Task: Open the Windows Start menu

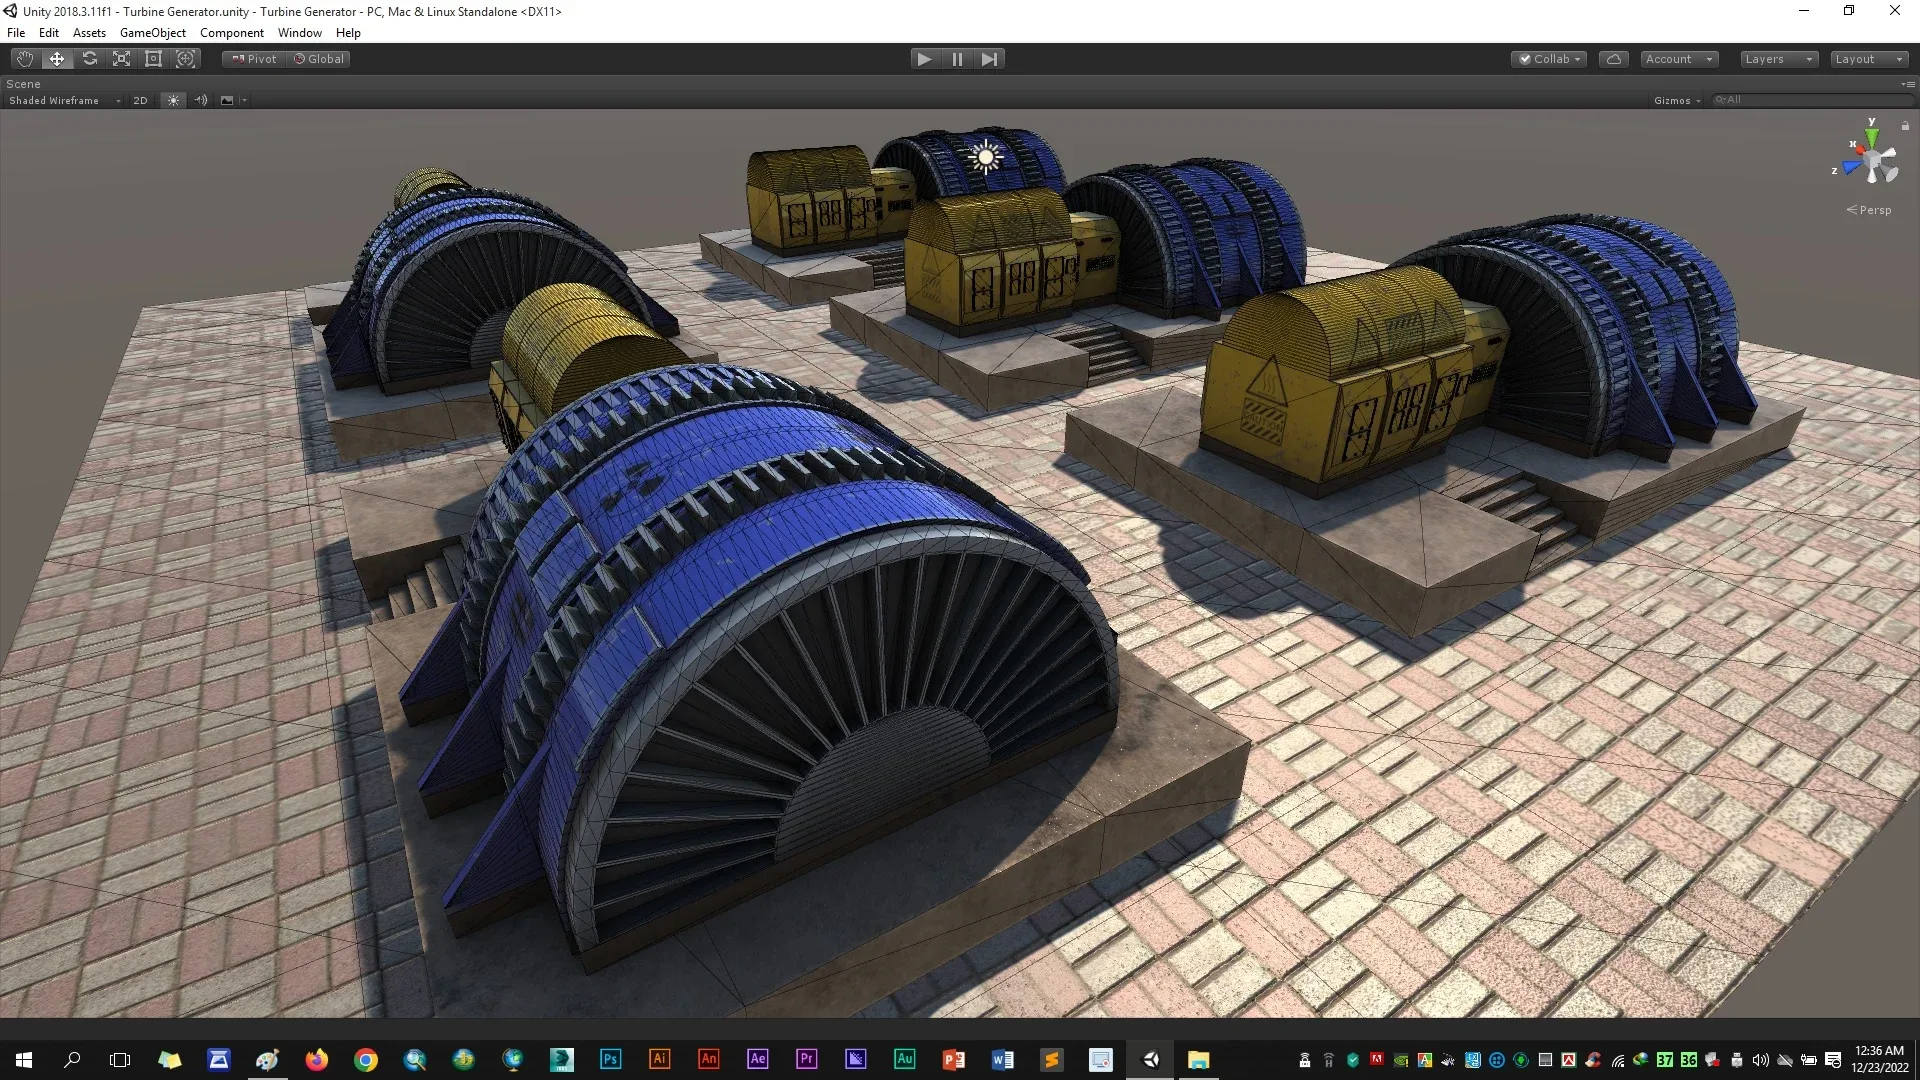Action: pos(24,1060)
